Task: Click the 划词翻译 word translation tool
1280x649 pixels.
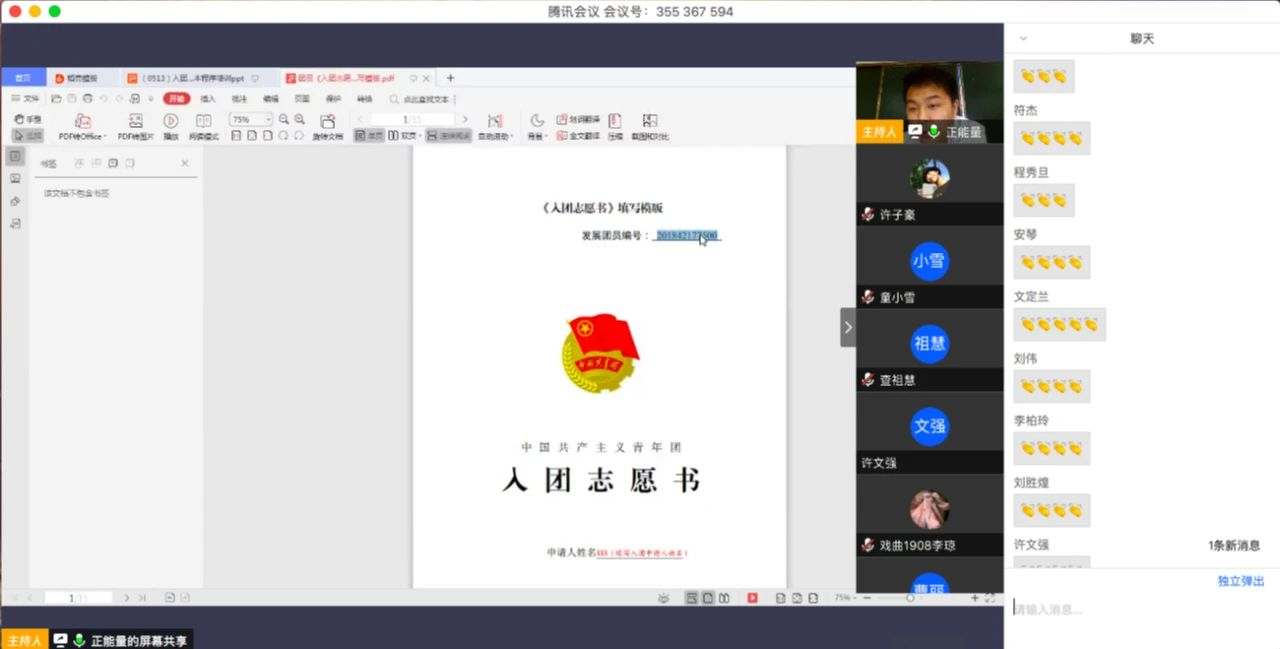Action: (578, 119)
